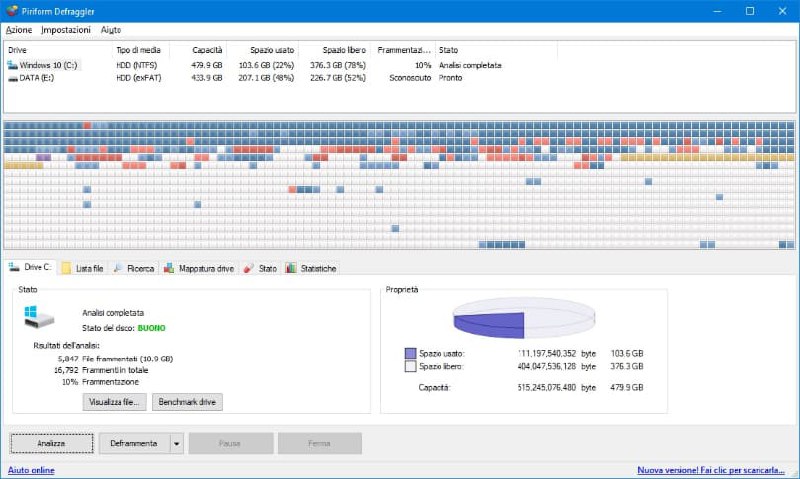Click the Analizza button
The width and height of the screenshot is (800, 479).
pyautogui.click(x=52, y=443)
